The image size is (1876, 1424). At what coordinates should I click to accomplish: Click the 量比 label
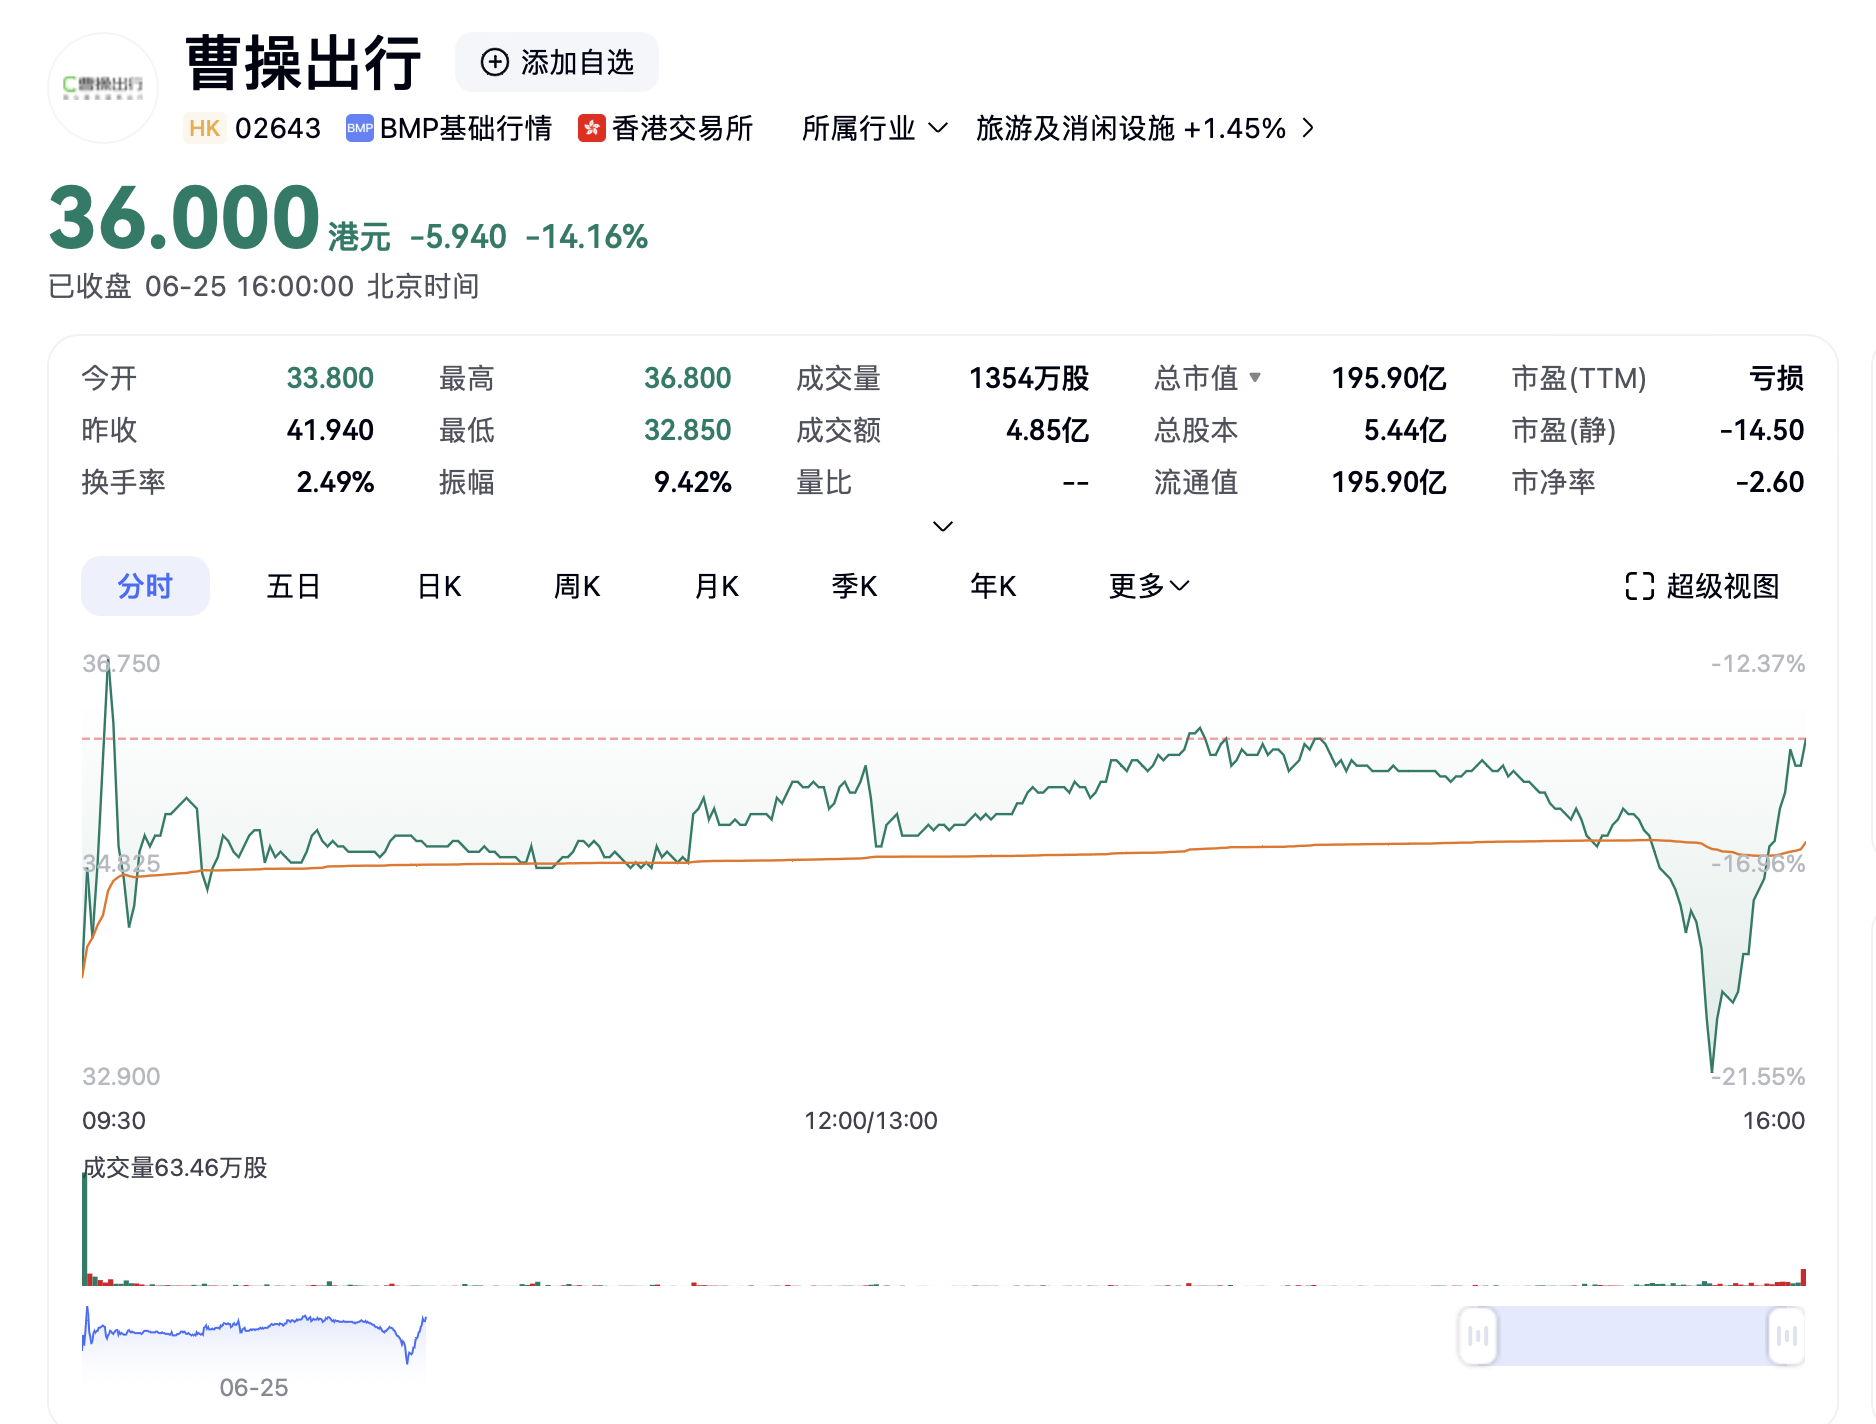[824, 482]
